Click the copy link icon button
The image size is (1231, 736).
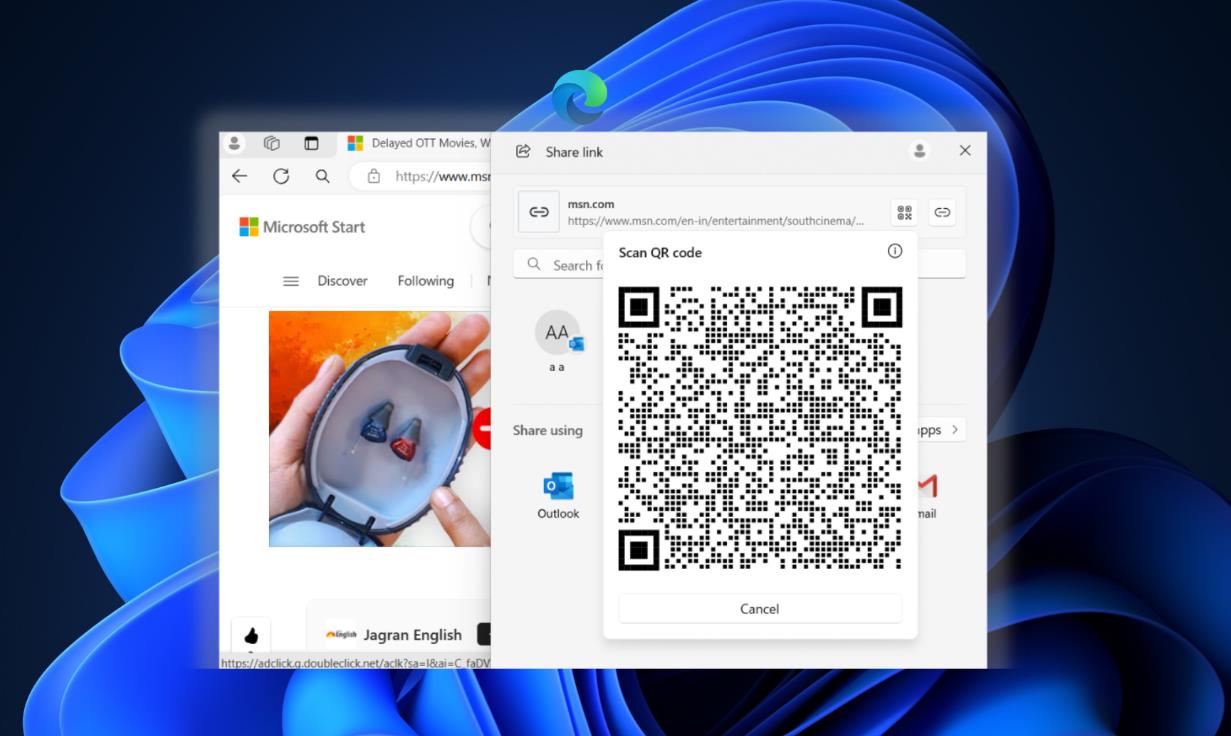pos(942,212)
